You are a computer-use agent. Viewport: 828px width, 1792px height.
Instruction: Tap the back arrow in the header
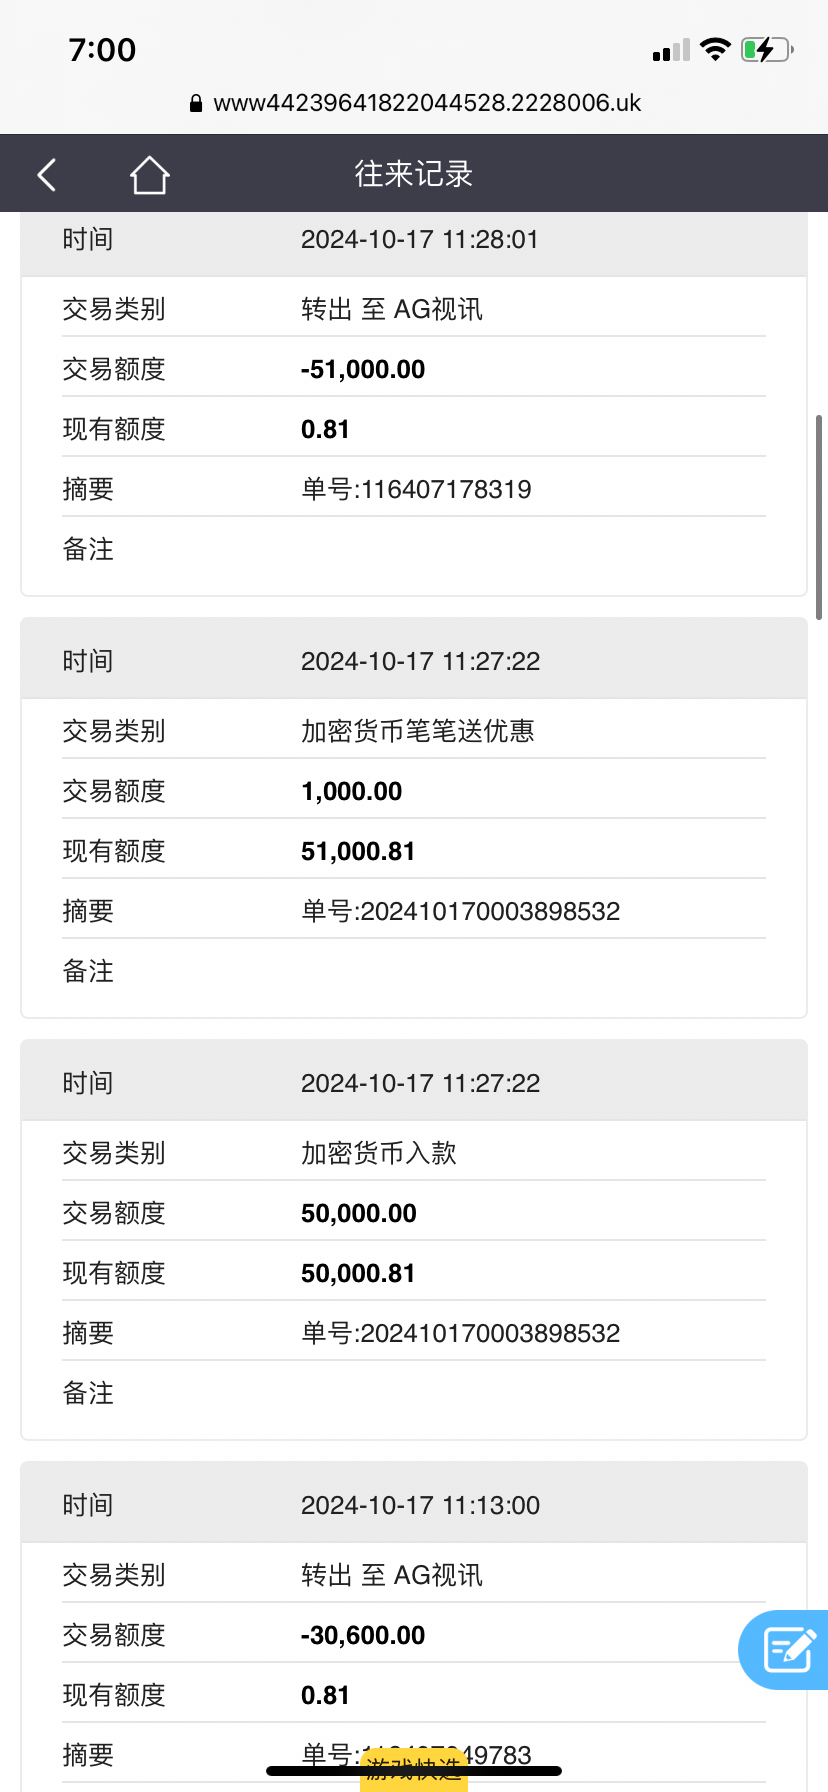(x=47, y=174)
